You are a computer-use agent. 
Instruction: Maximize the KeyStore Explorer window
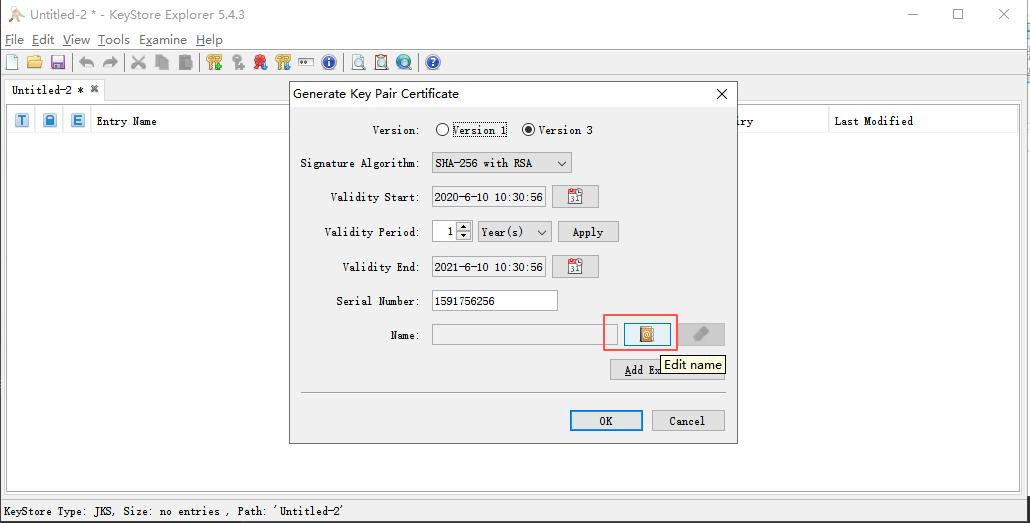958,14
